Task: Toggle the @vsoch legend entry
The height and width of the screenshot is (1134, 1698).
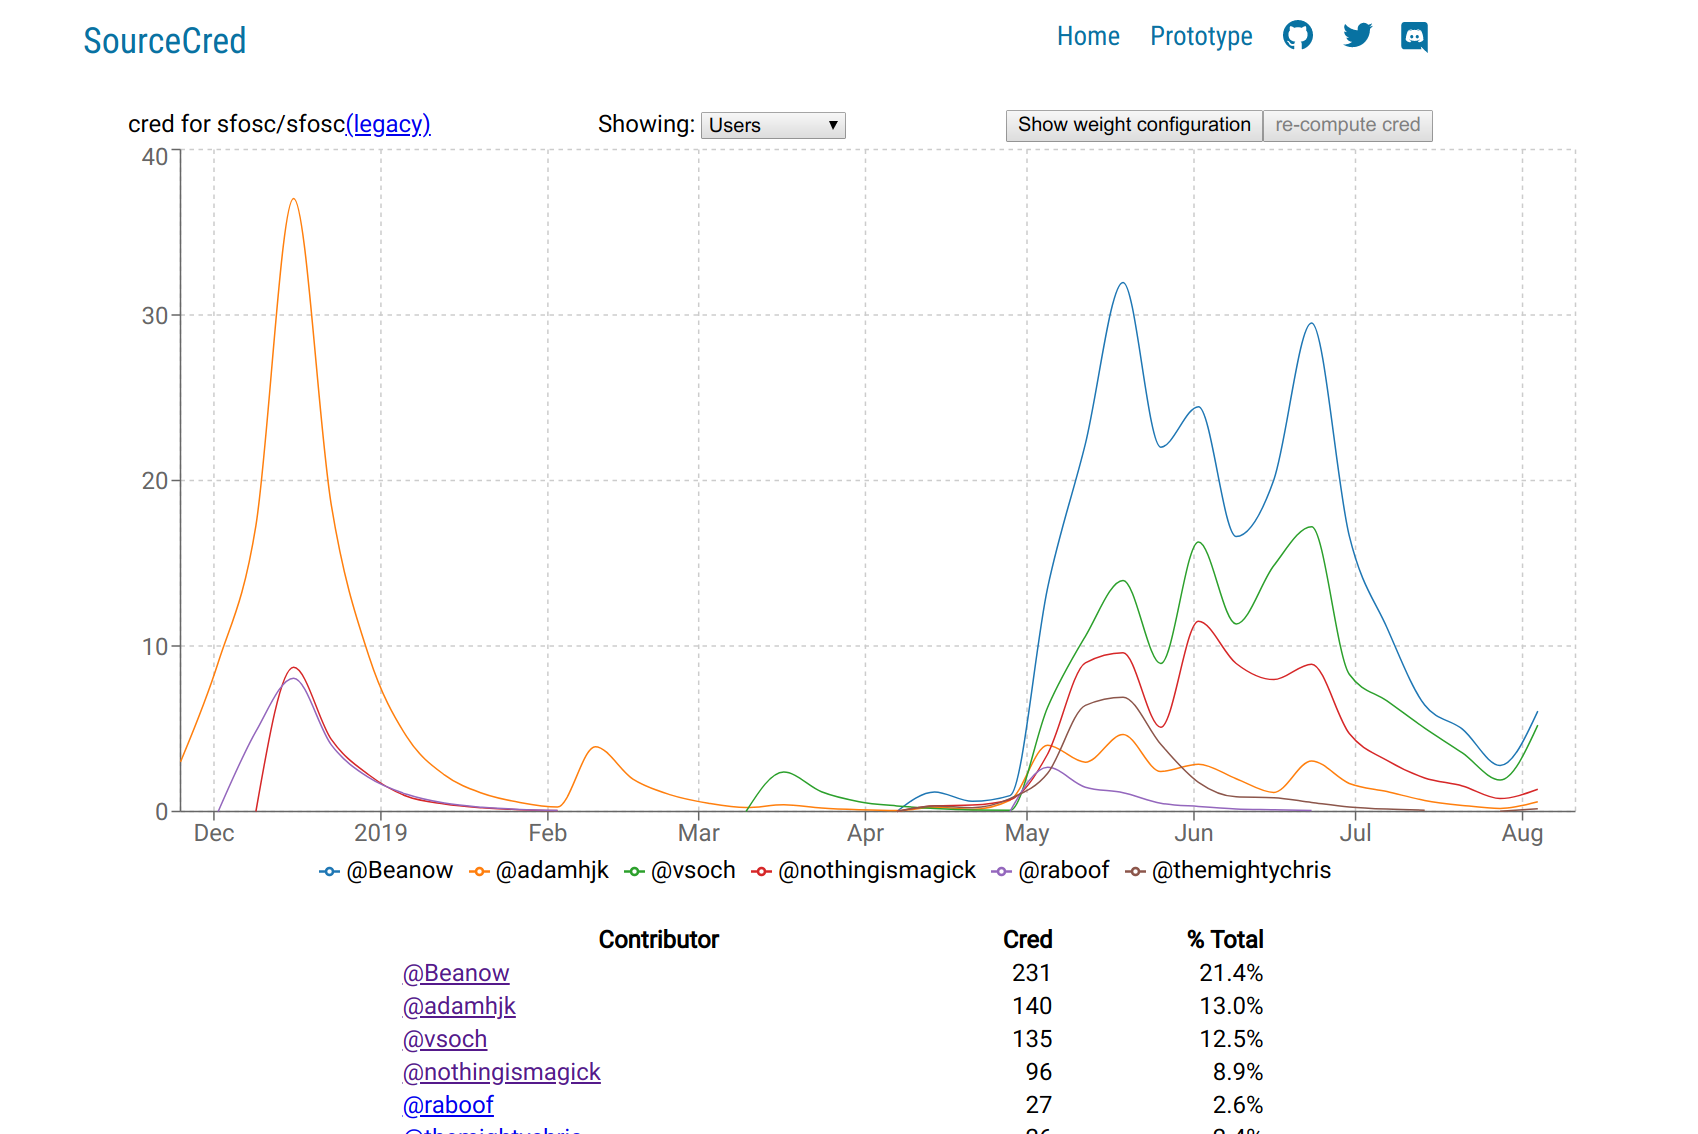Action: coord(680,871)
